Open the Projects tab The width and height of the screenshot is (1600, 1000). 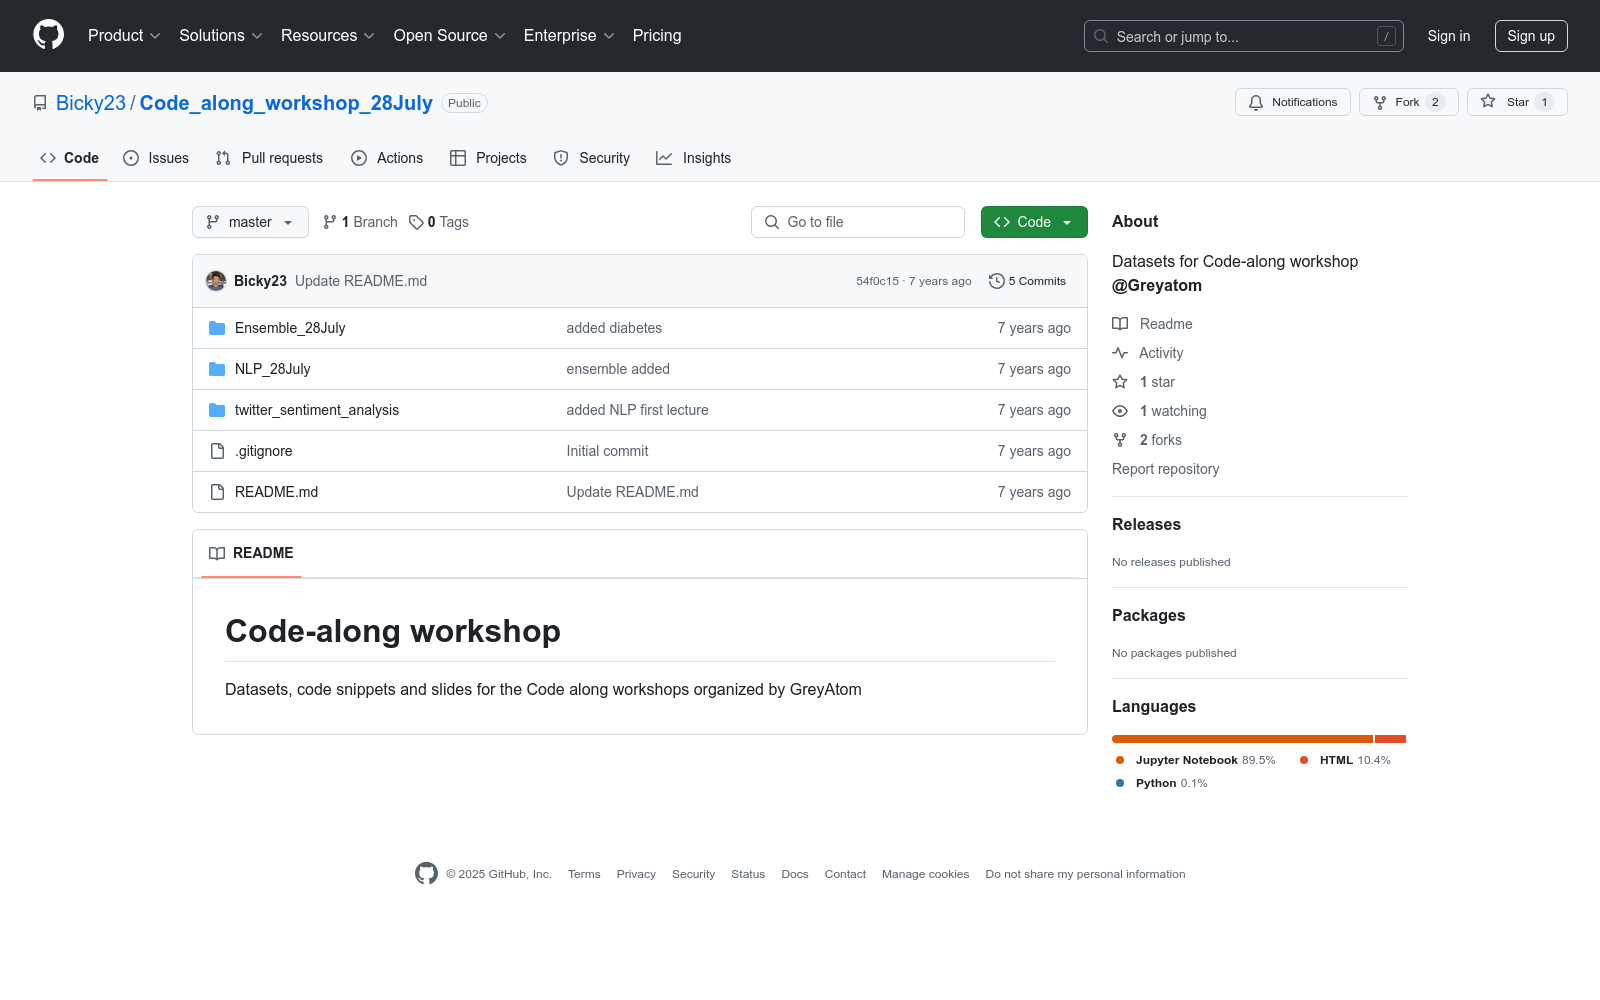tap(488, 158)
